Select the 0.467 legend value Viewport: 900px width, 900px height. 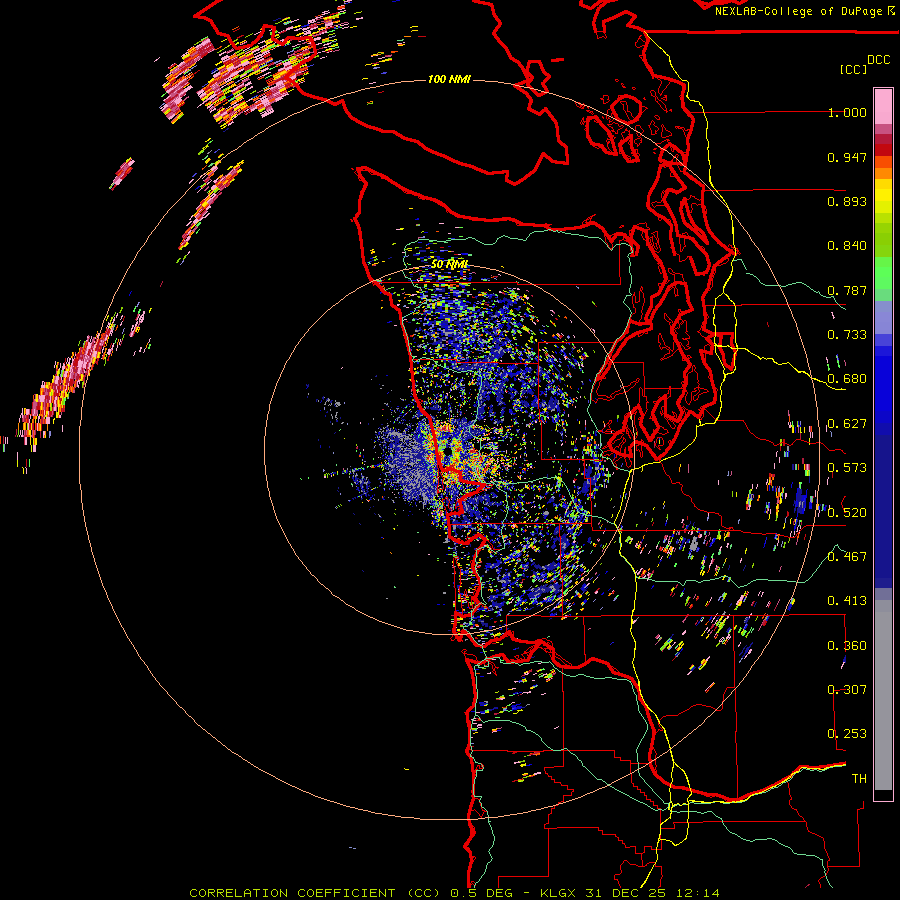pyautogui.click(x=847, y=557)
